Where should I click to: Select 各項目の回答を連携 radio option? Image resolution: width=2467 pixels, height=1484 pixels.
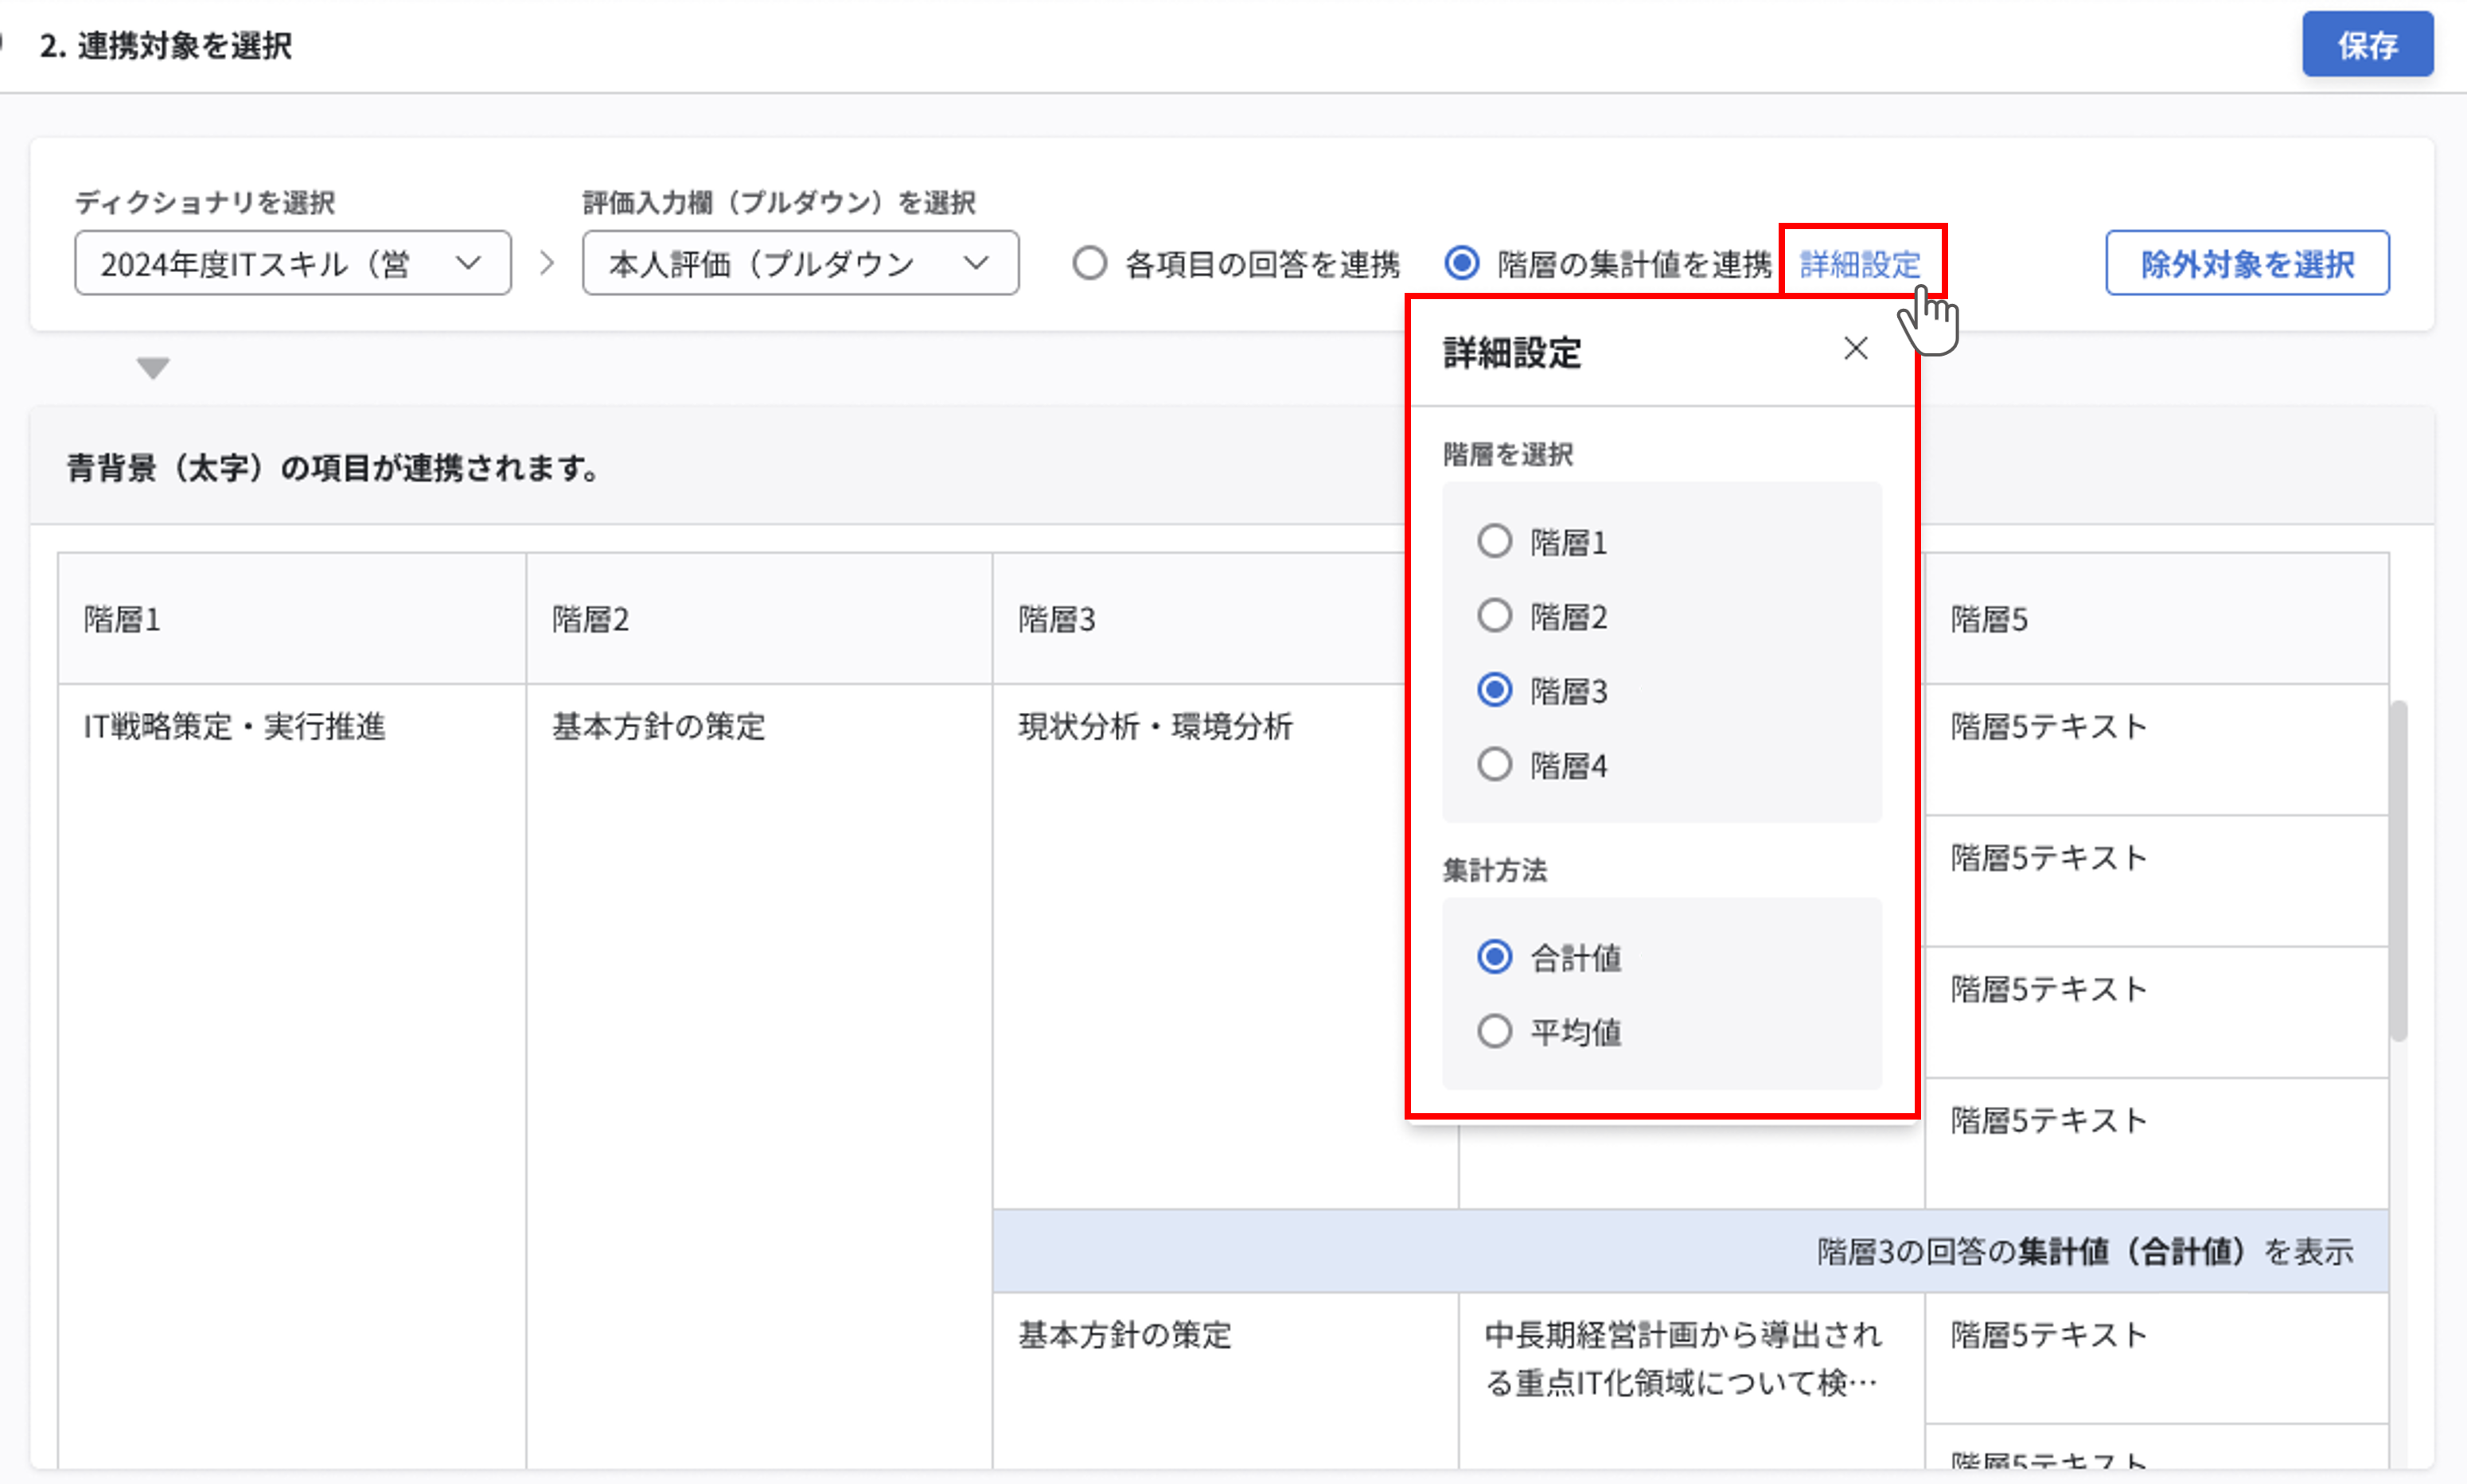(1089, 264)
